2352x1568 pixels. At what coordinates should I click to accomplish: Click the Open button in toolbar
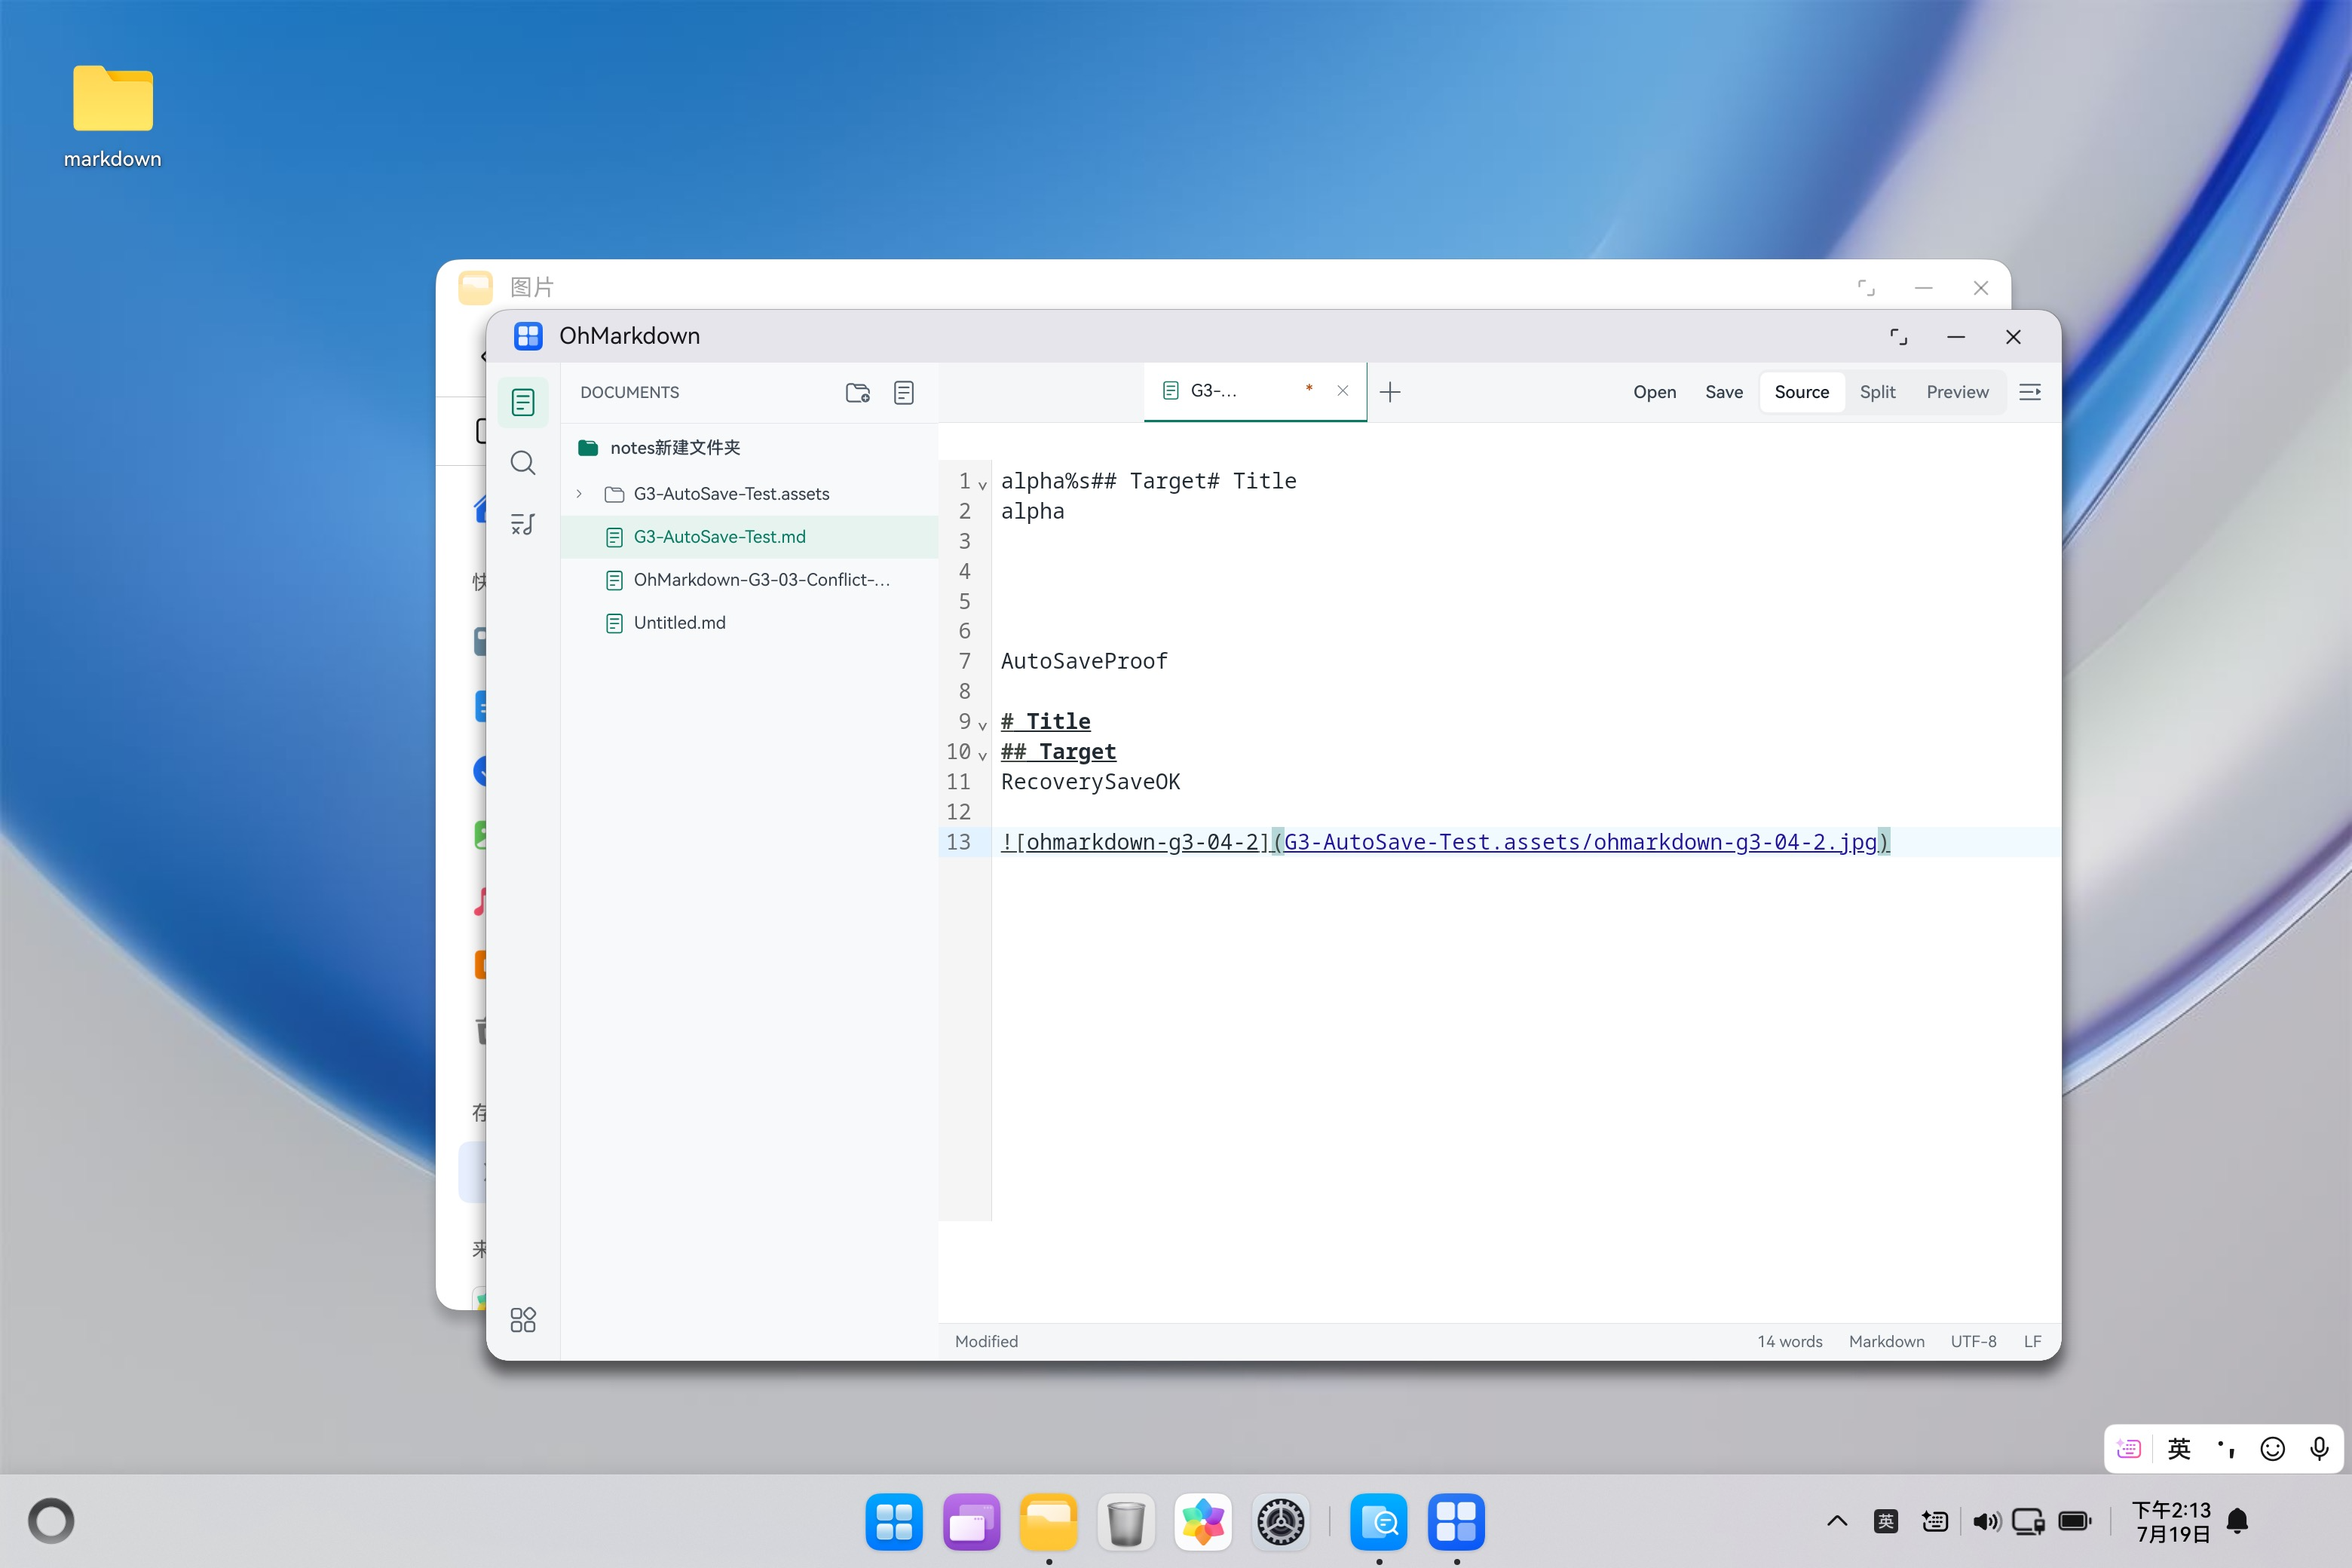click(x=1654, y=392)
